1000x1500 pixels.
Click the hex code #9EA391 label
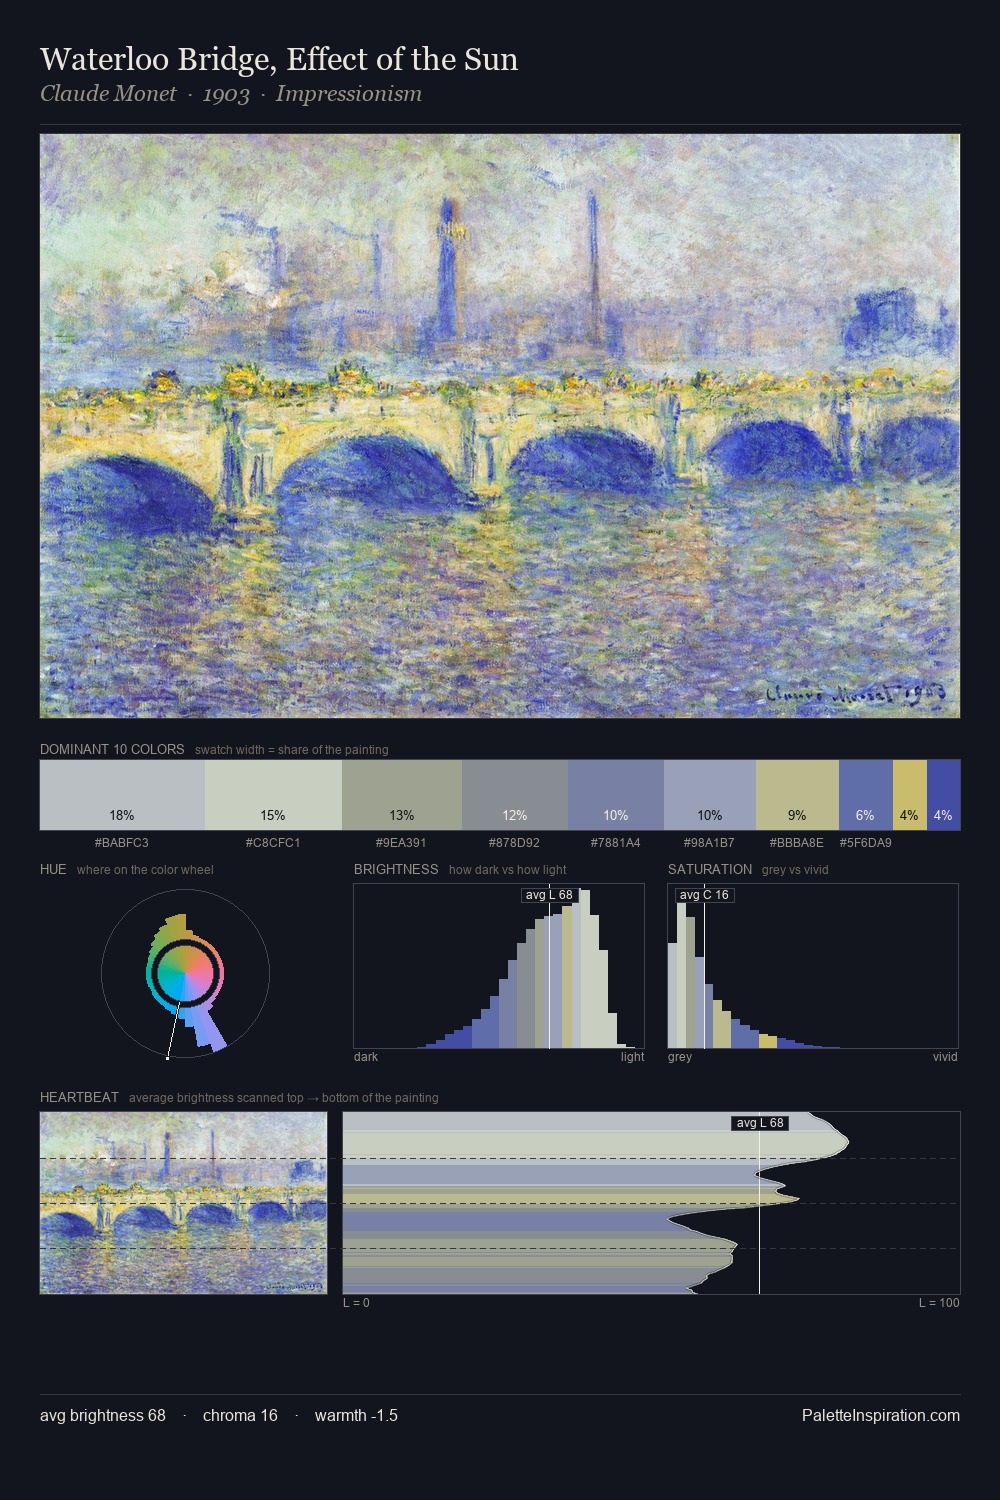click(x=401, y=843)
